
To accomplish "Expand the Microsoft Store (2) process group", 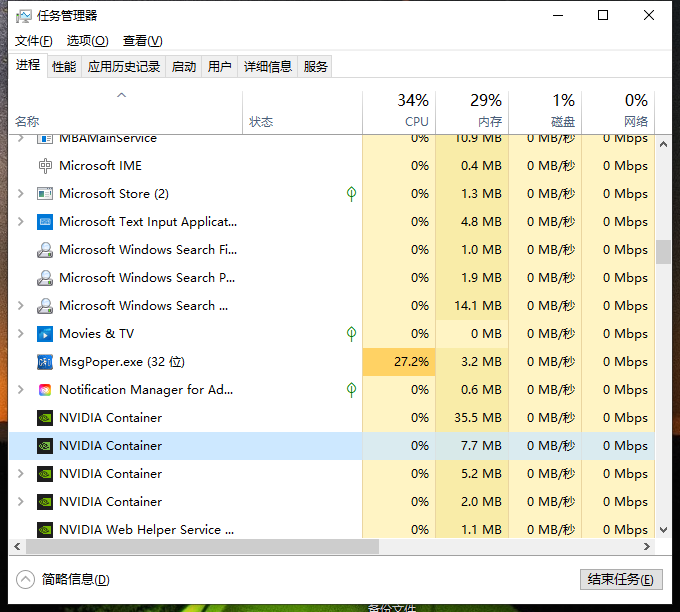I will click(20, 193).
